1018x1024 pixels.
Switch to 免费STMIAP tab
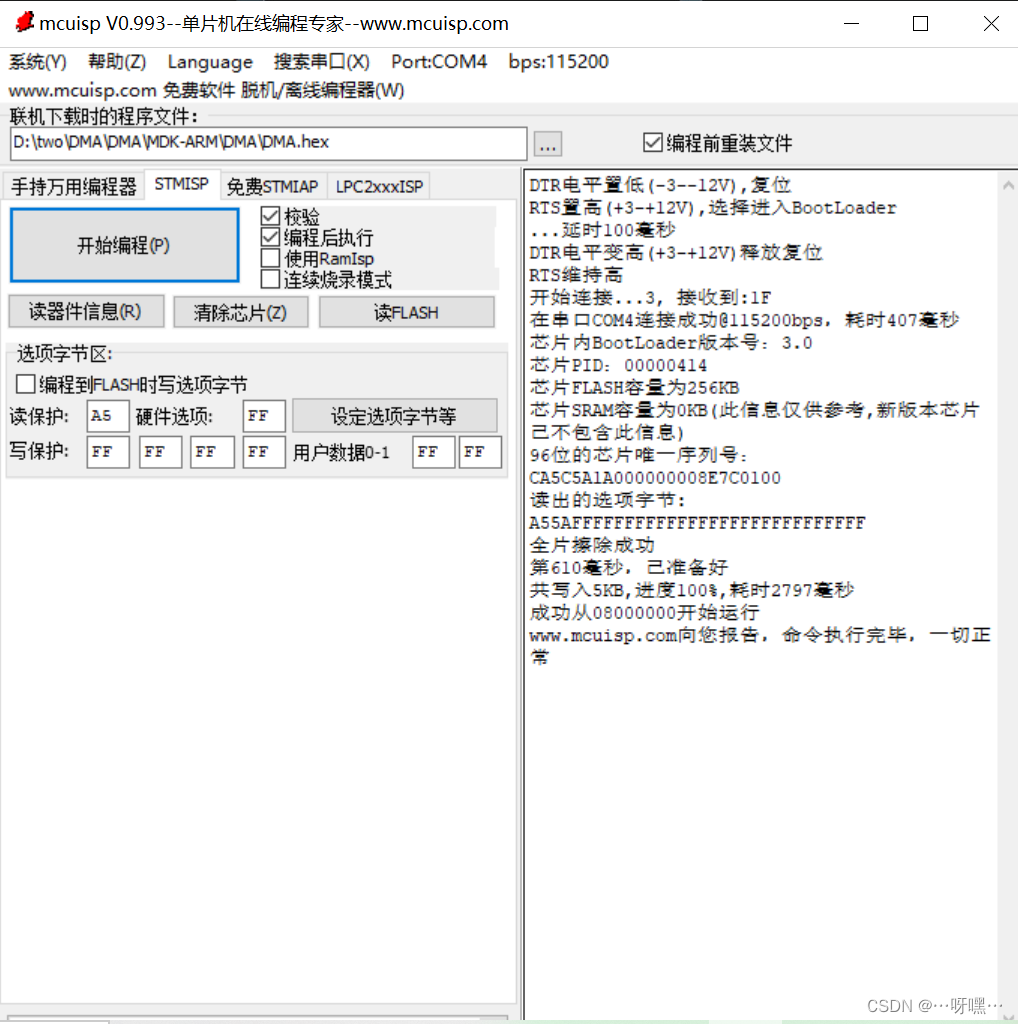pos(272,187)
